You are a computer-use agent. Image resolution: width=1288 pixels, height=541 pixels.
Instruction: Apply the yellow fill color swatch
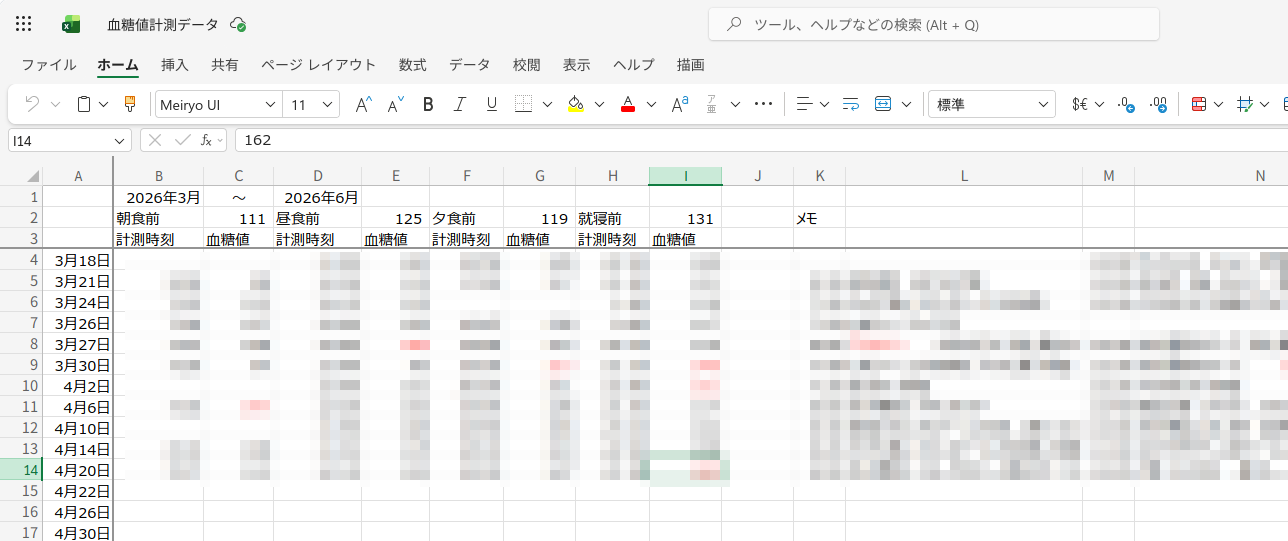pos(575,104)
